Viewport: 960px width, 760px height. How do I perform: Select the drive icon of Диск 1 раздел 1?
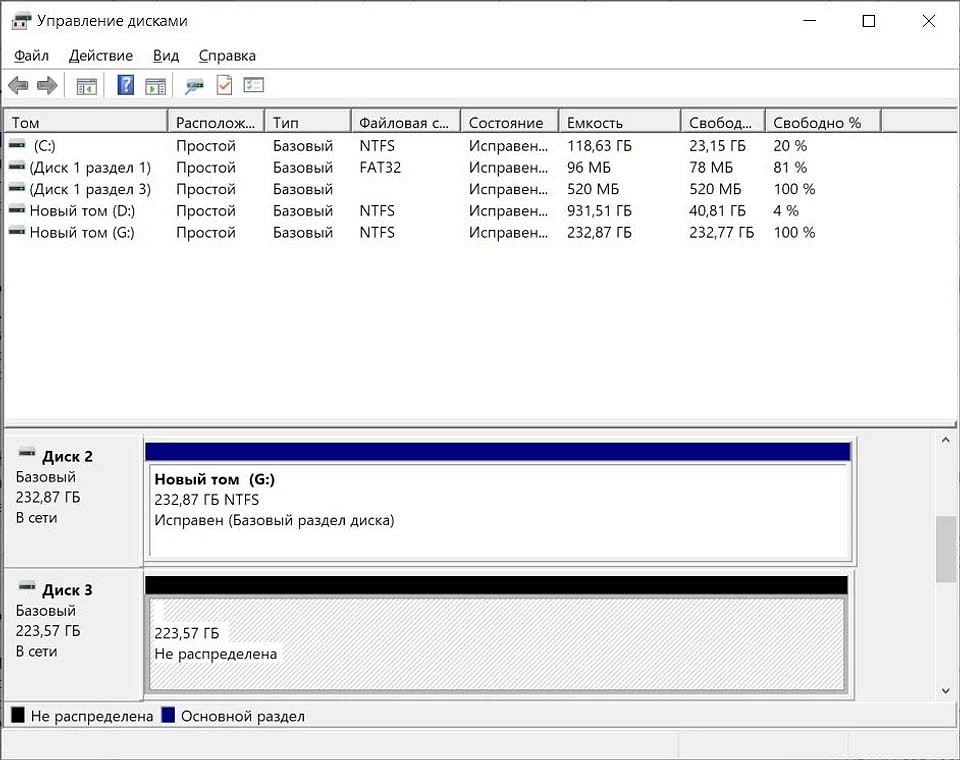tap(17, 166)
